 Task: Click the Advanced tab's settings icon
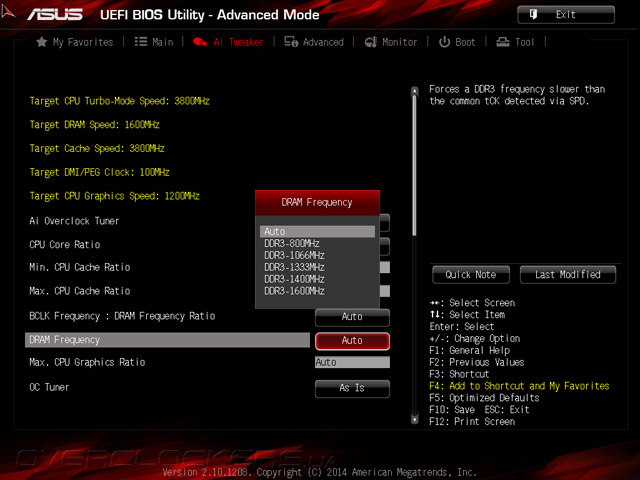(291, 42)
